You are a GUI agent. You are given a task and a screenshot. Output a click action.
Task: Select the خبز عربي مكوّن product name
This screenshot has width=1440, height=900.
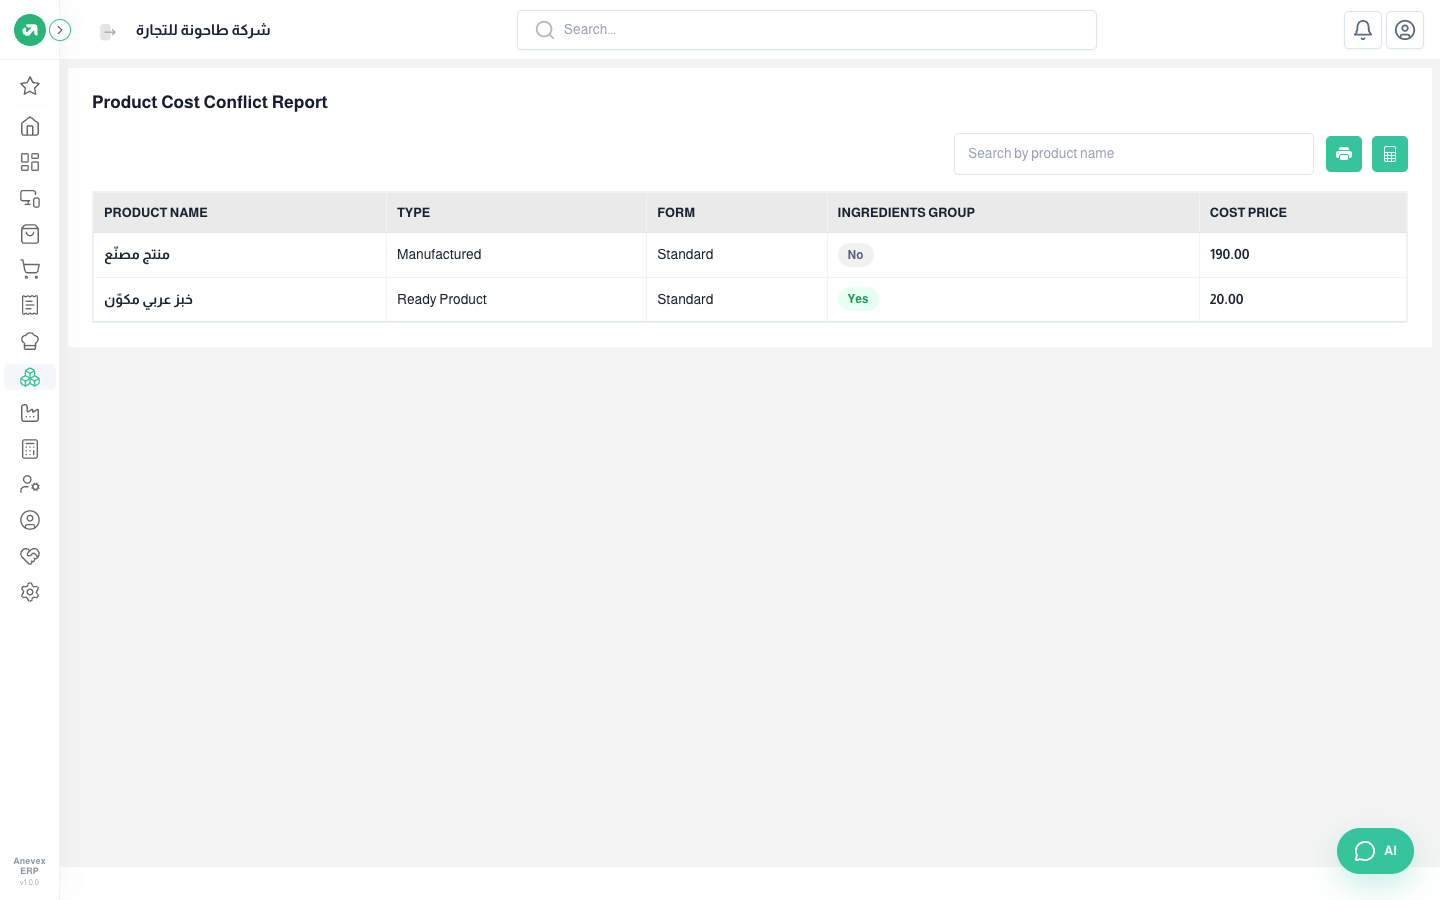(x=148, y=299)
